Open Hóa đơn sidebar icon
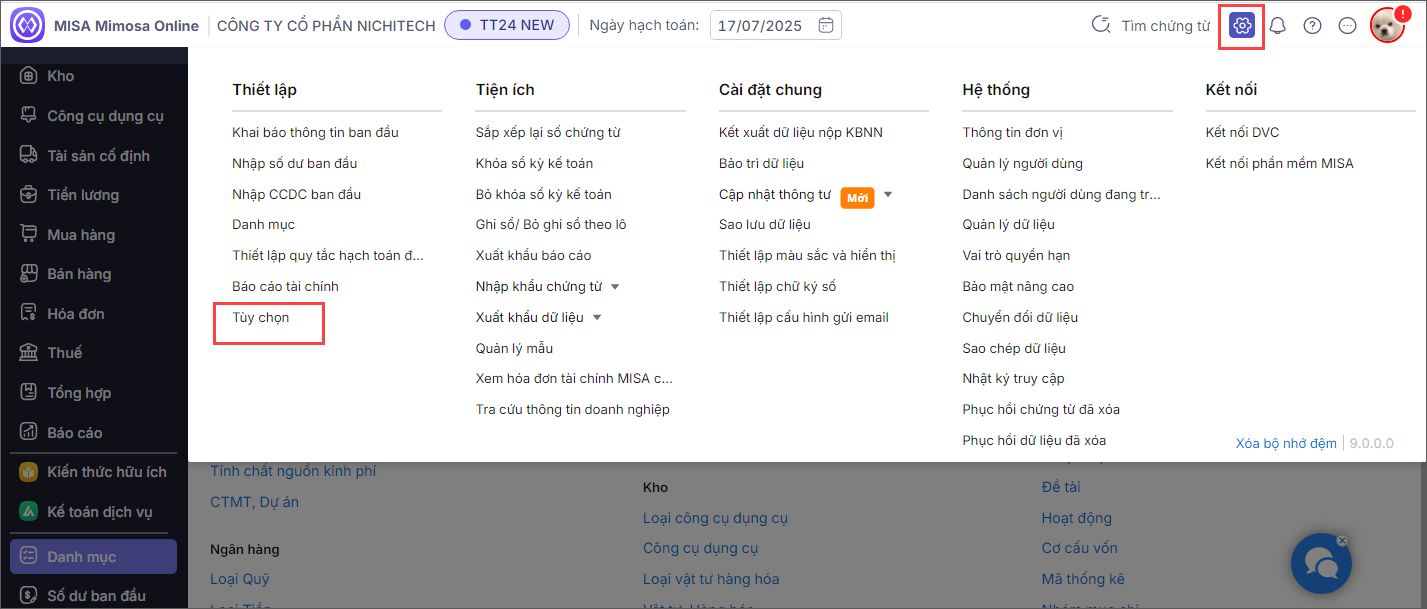Image resolution: width=1427 pixels, height=609 pixels. pyautogui.click(x=29, y=313)
